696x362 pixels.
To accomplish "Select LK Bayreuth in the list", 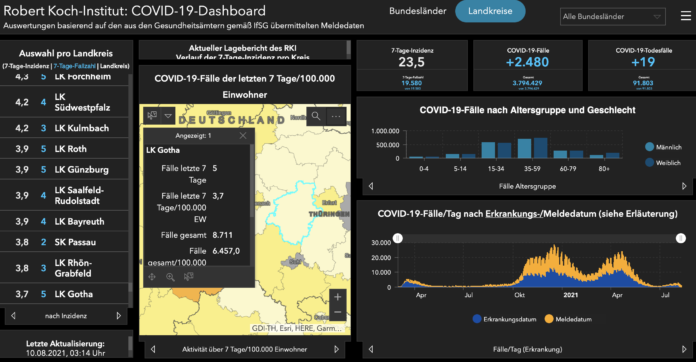I will [x=64, y=221].
